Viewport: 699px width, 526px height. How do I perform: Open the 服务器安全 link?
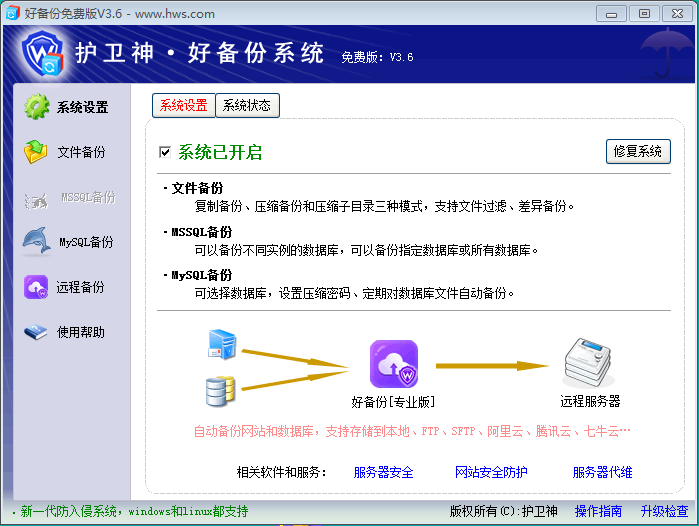pyautogui.click(x=383, y=472)
